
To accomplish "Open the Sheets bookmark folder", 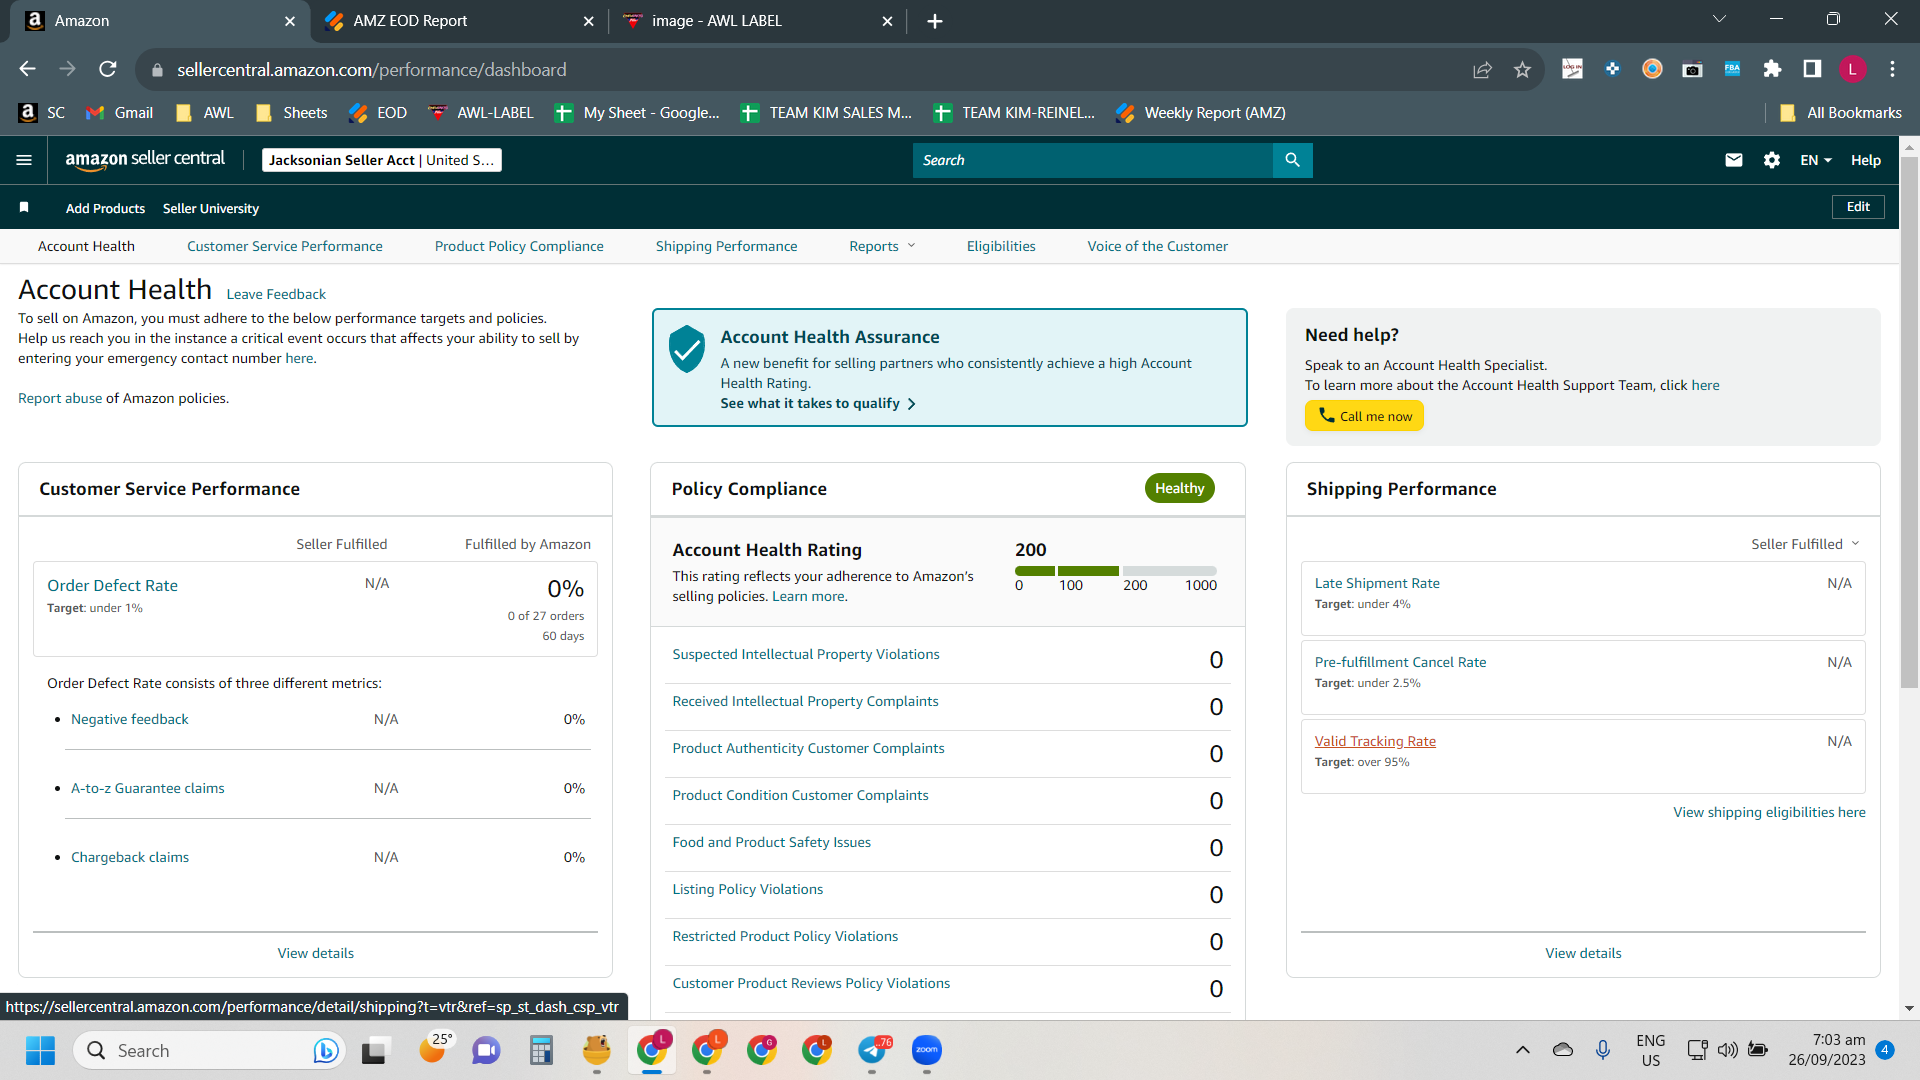I will tap(292, 113).
